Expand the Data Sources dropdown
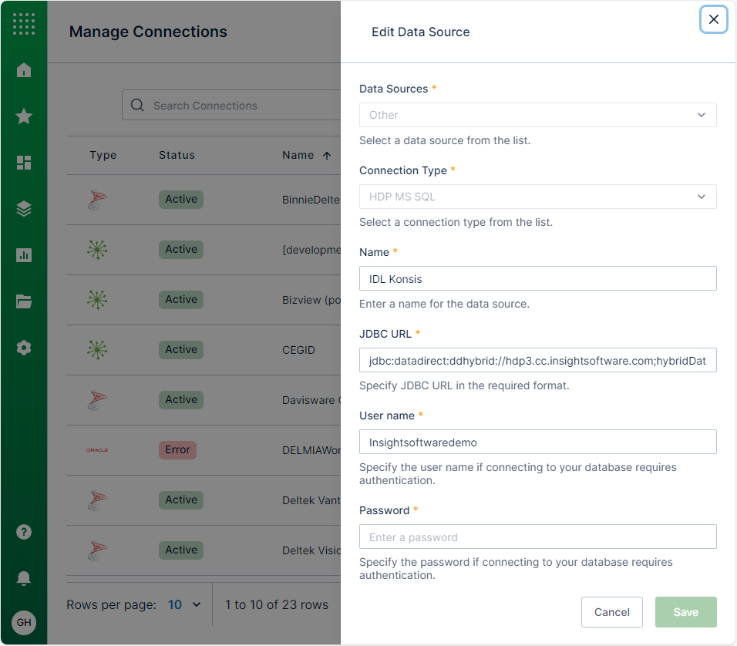 (x=538, y=115)
